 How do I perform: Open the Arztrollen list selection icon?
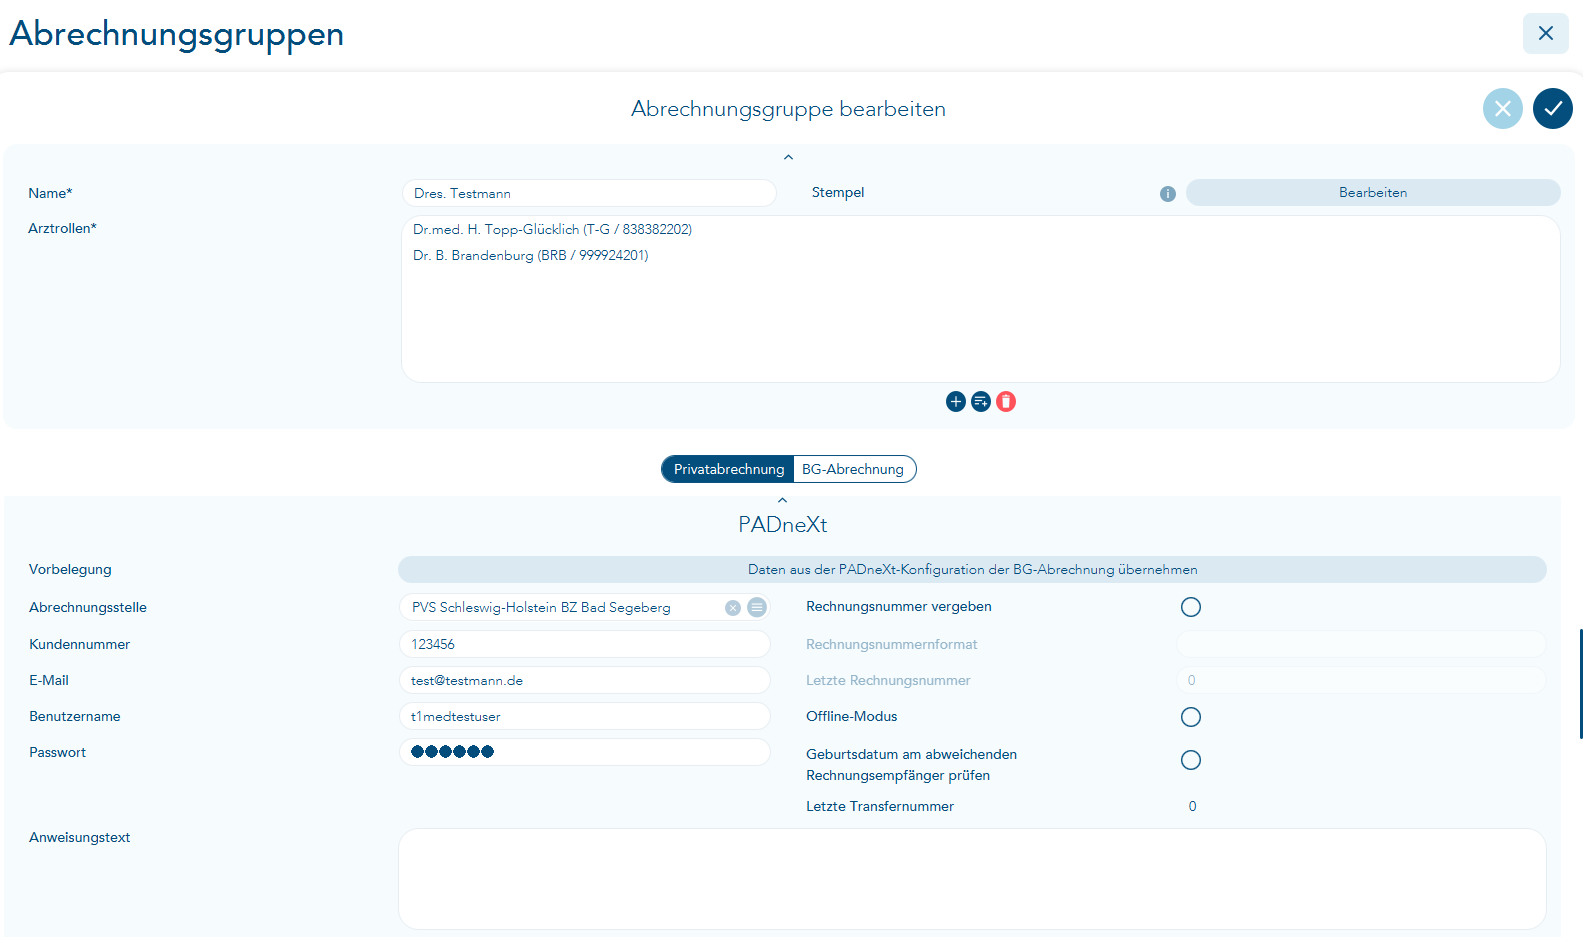pyautogui.click(x=981, y=401)
